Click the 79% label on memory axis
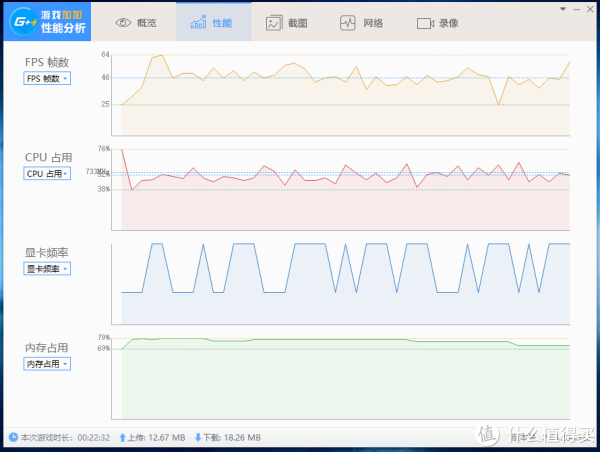The height and width of the screenshot is (452, 600). 104,338
